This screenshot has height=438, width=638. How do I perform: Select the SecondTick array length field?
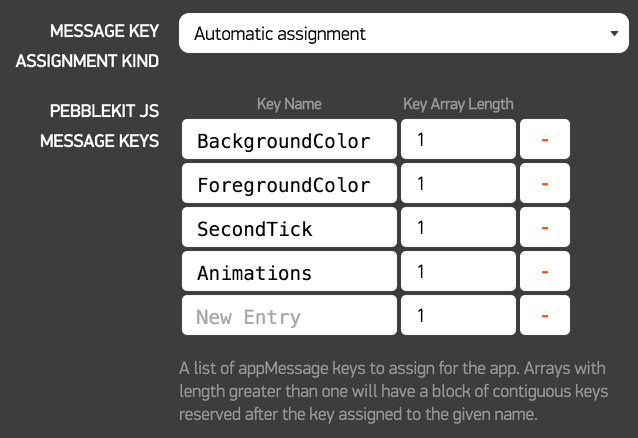click(457, 228)
